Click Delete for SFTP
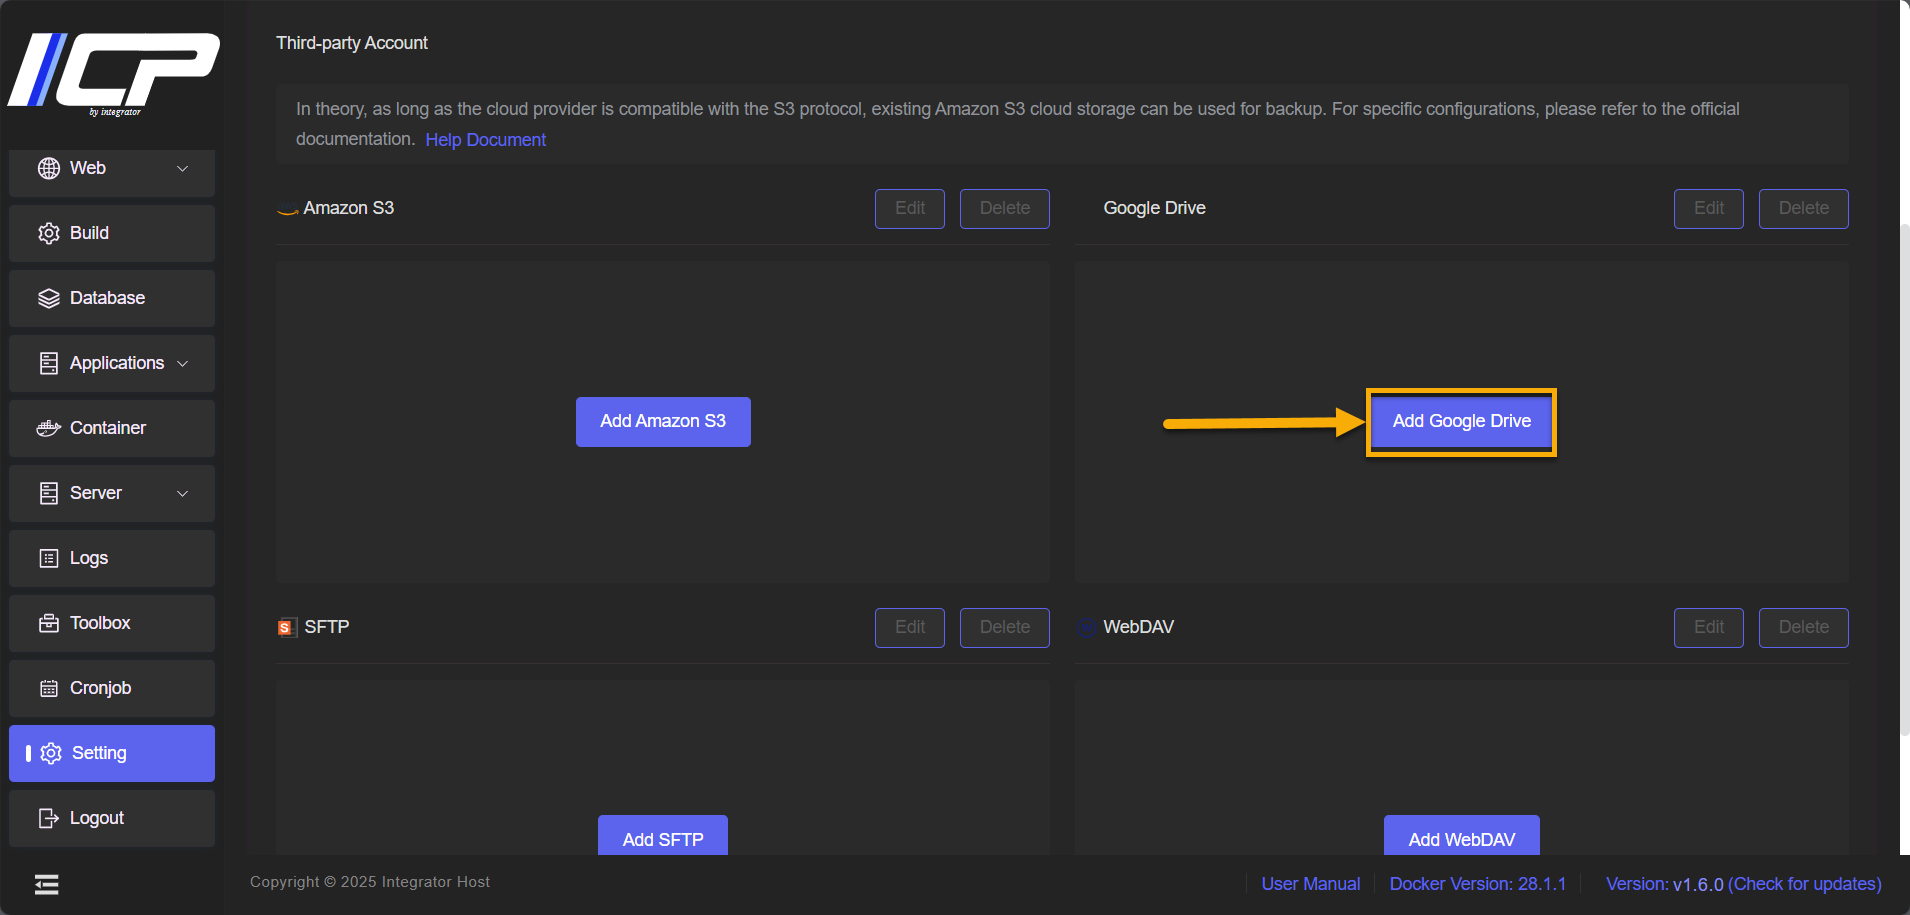 (1005, 627)
